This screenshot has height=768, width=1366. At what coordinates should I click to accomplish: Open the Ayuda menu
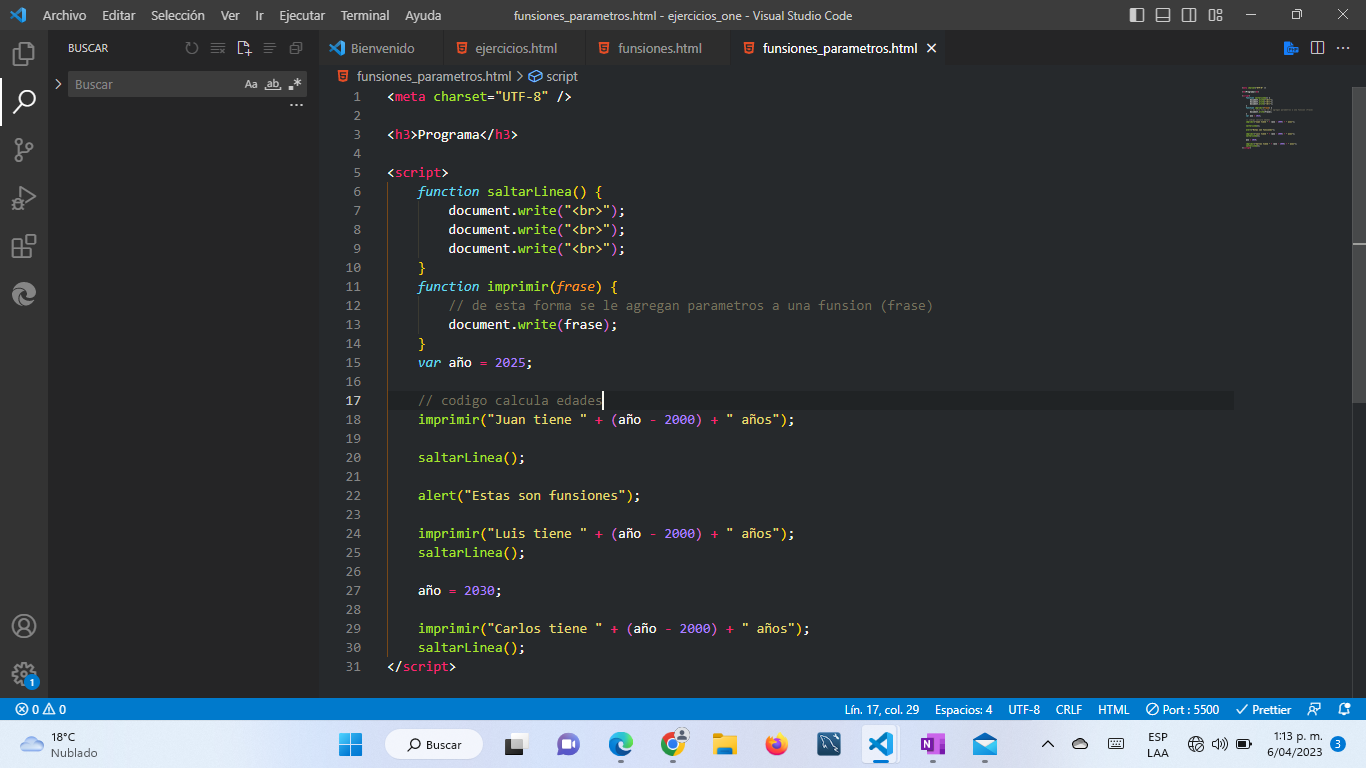423,15
